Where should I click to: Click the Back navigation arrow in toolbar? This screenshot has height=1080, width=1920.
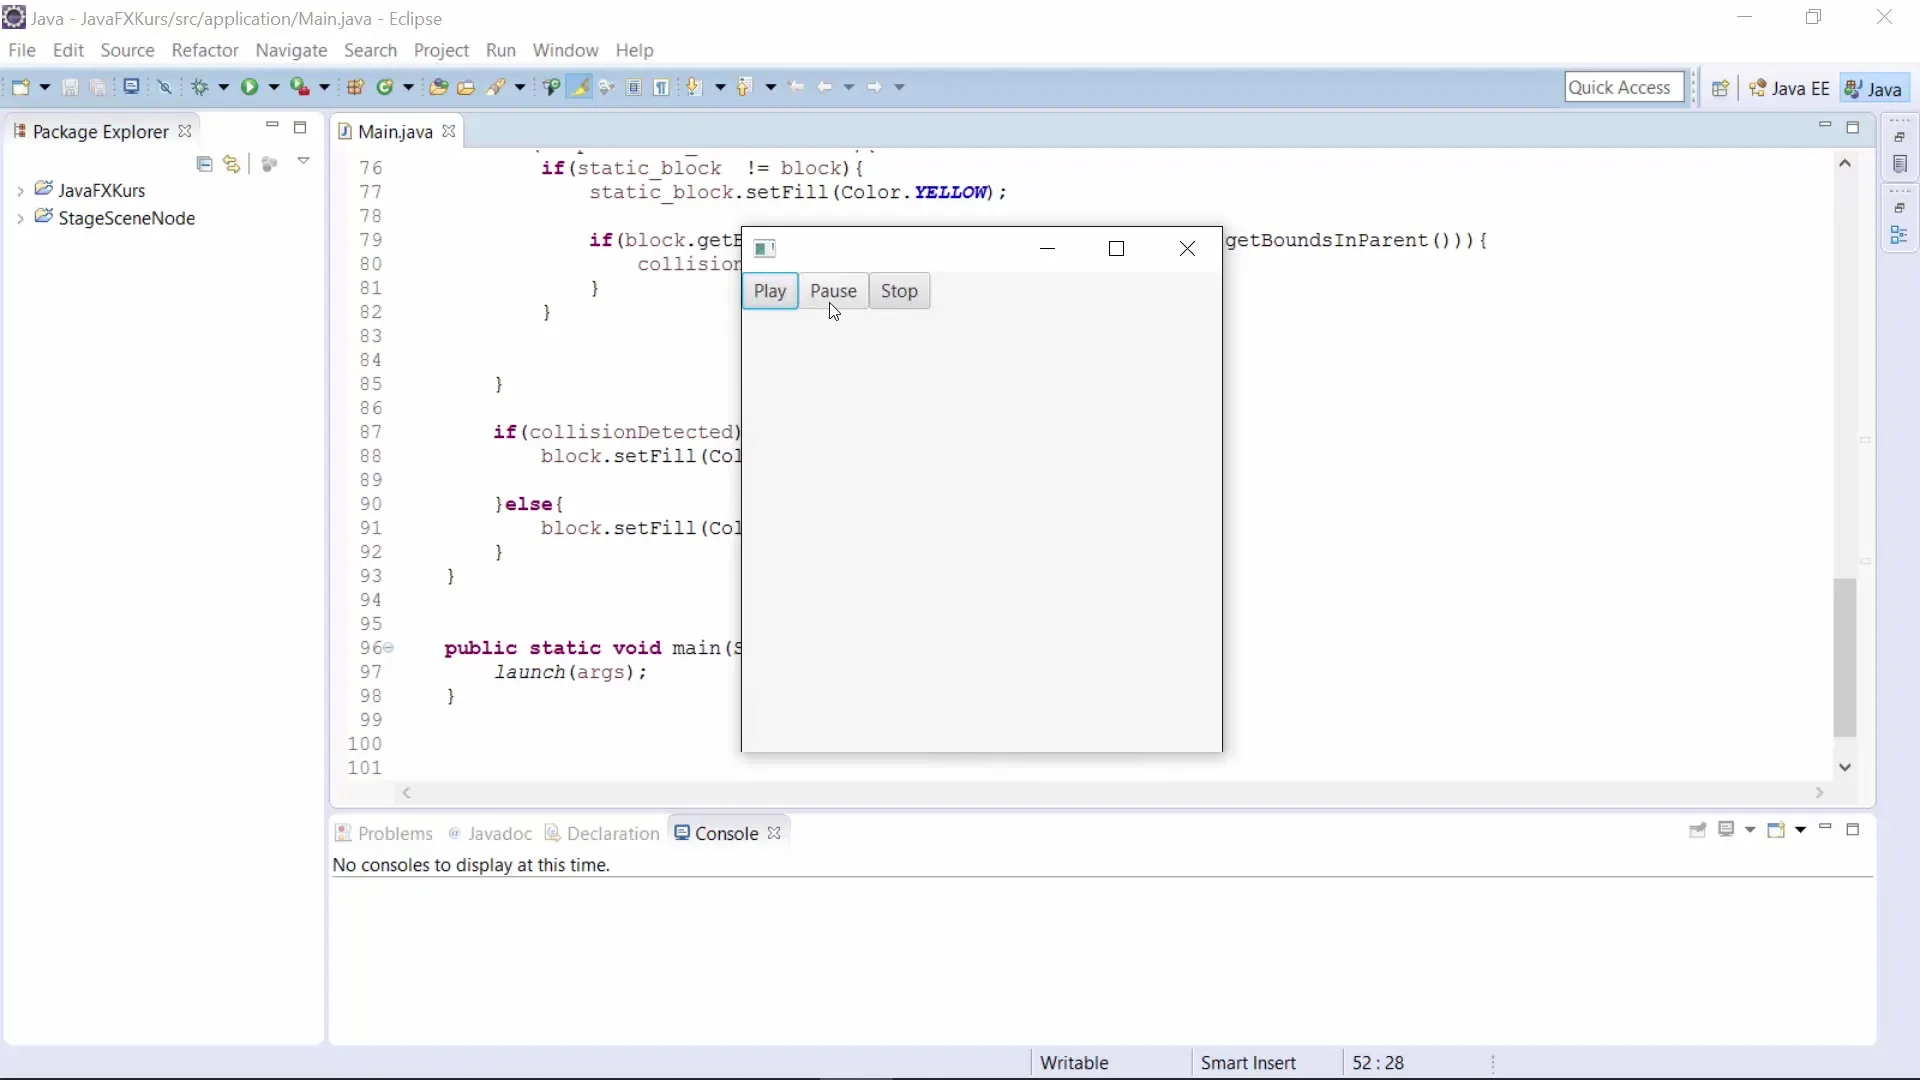[824, 87]
